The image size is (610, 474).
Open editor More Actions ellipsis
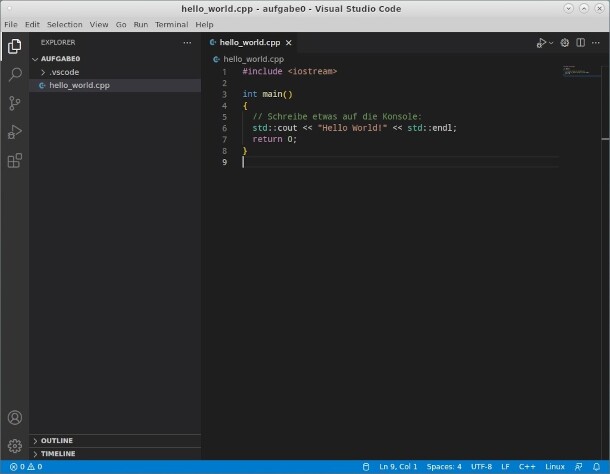(596, 43)
